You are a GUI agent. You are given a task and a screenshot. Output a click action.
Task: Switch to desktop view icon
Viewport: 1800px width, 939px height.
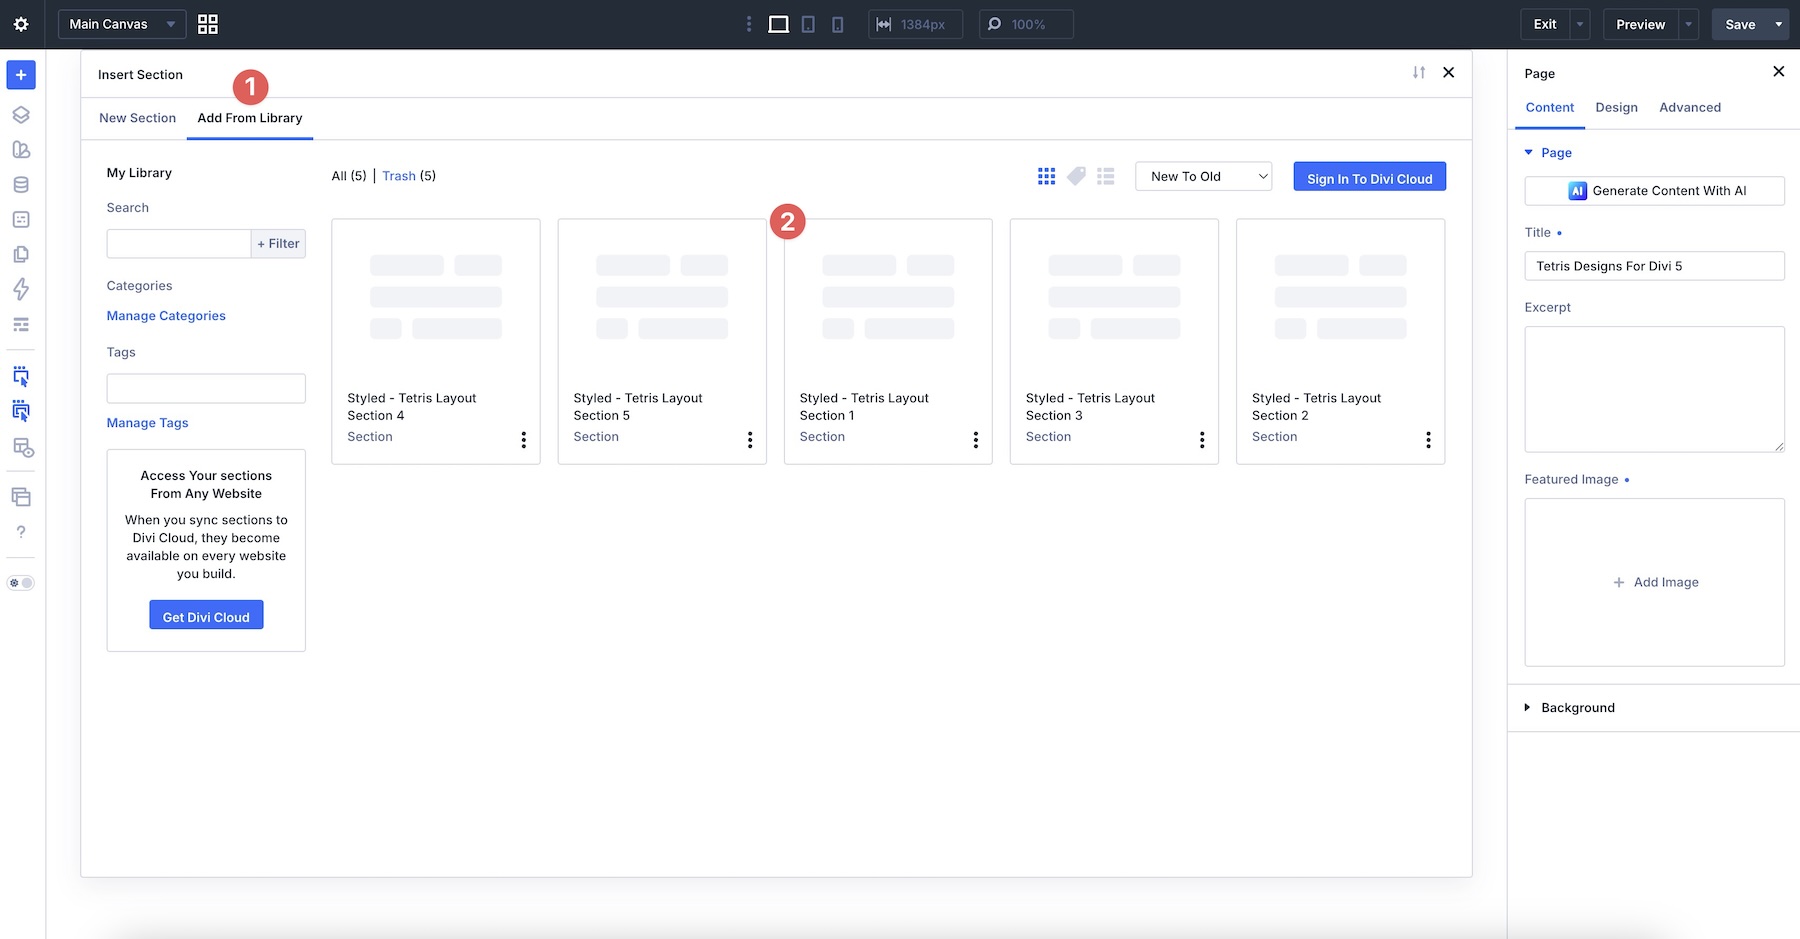click(x=778, y=24)
